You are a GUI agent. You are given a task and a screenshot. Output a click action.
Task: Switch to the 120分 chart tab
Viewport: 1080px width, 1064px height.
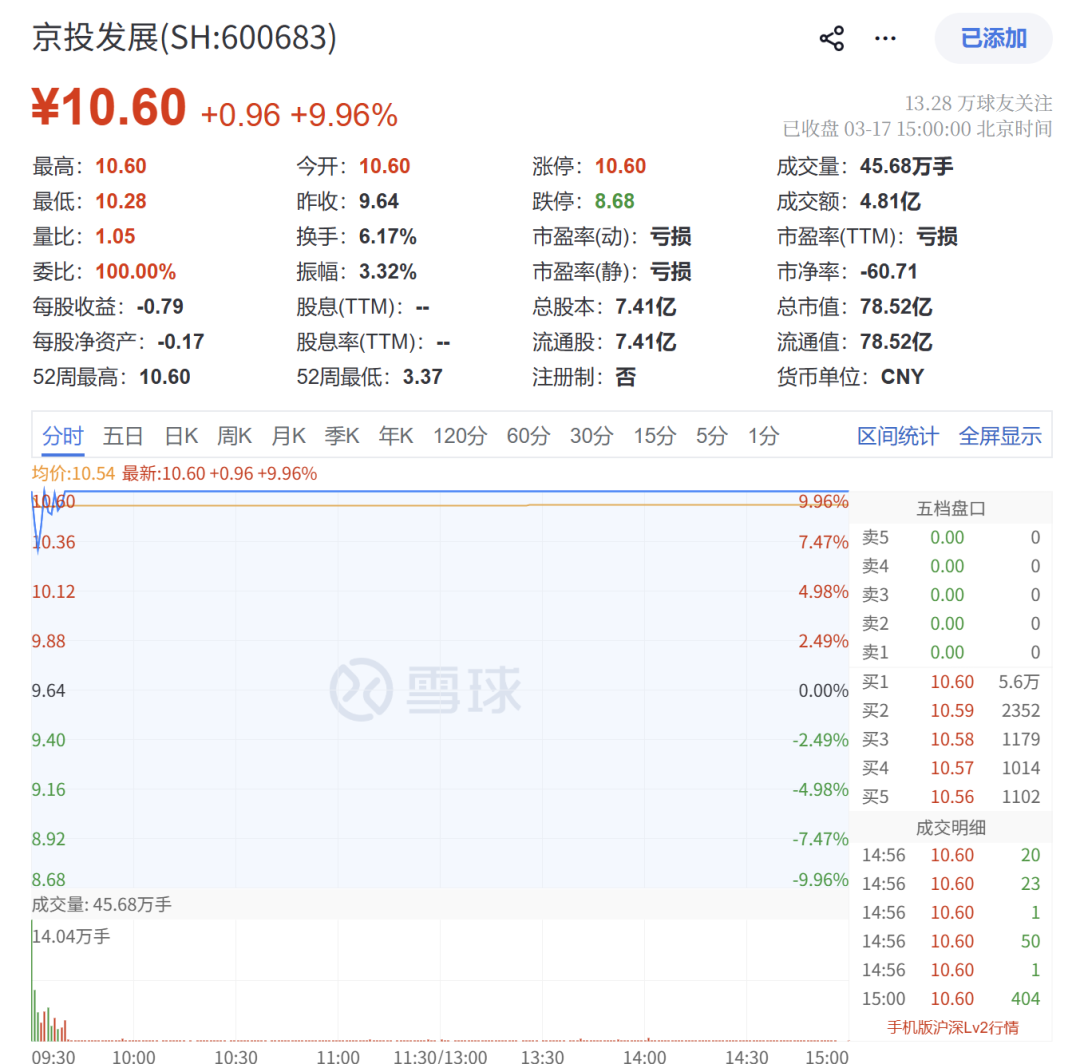460,436
